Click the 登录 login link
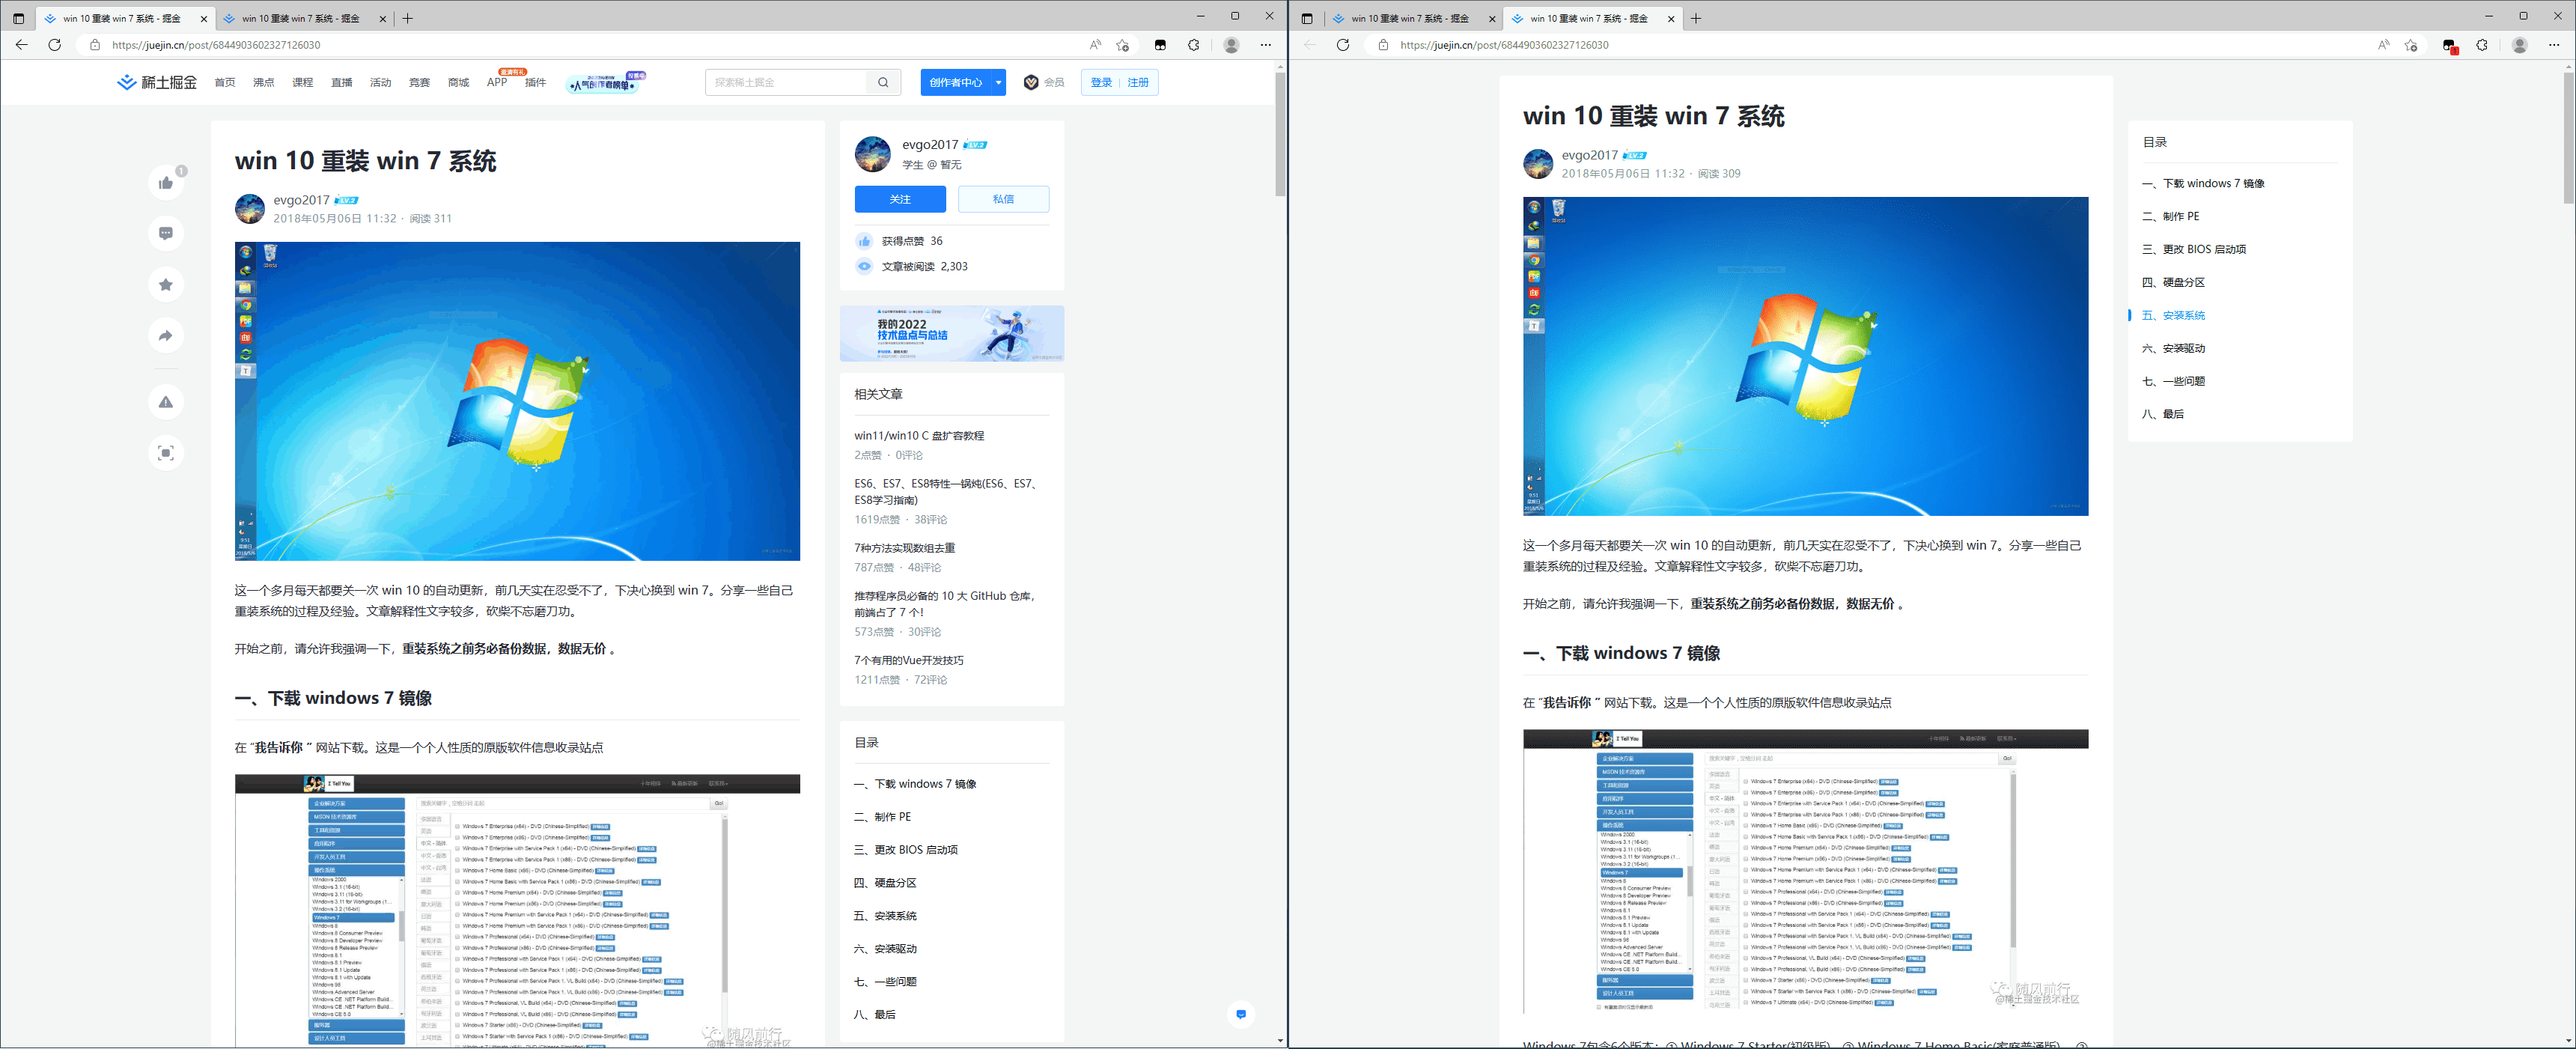The height and width of the screenshot is (1049, 2576). (x=1101, y=82)
